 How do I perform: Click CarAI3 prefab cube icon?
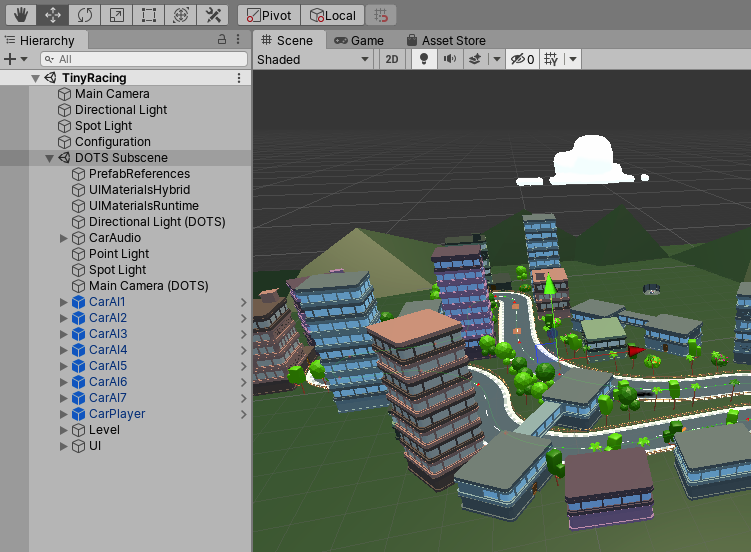coord(78,334)
